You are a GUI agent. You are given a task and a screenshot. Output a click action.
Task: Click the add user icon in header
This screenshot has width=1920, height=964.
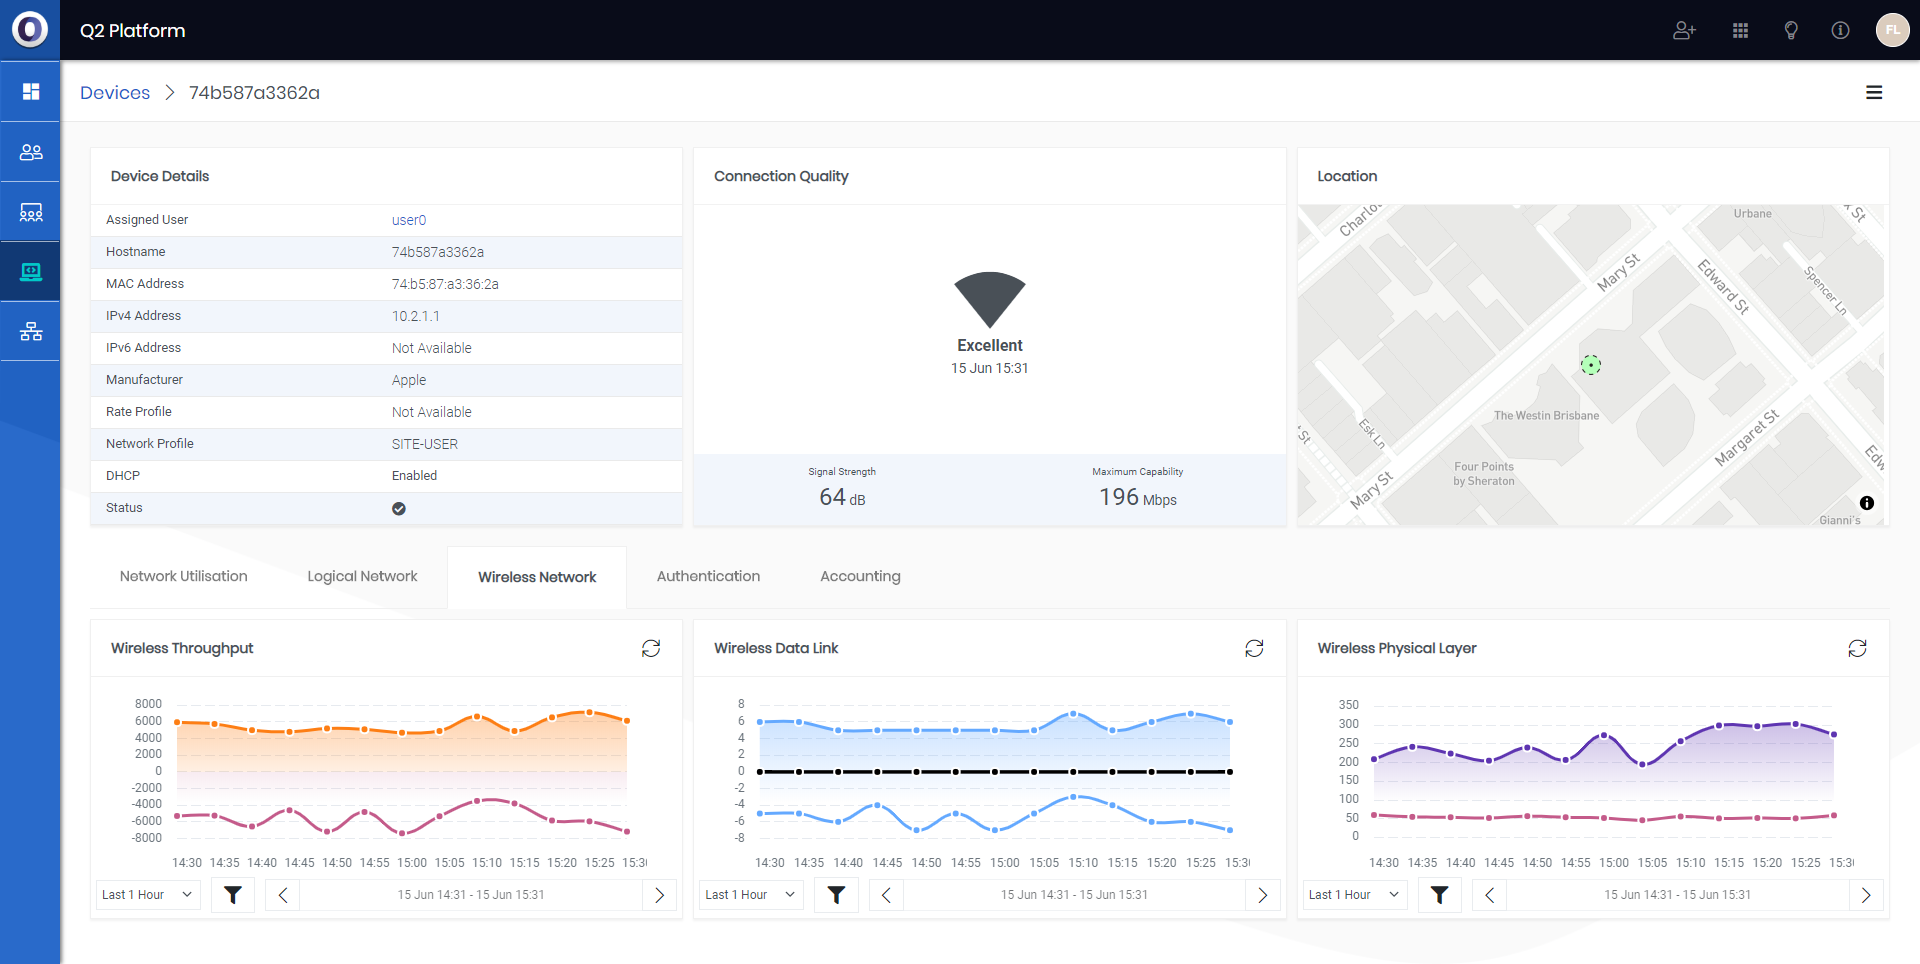1684,31
